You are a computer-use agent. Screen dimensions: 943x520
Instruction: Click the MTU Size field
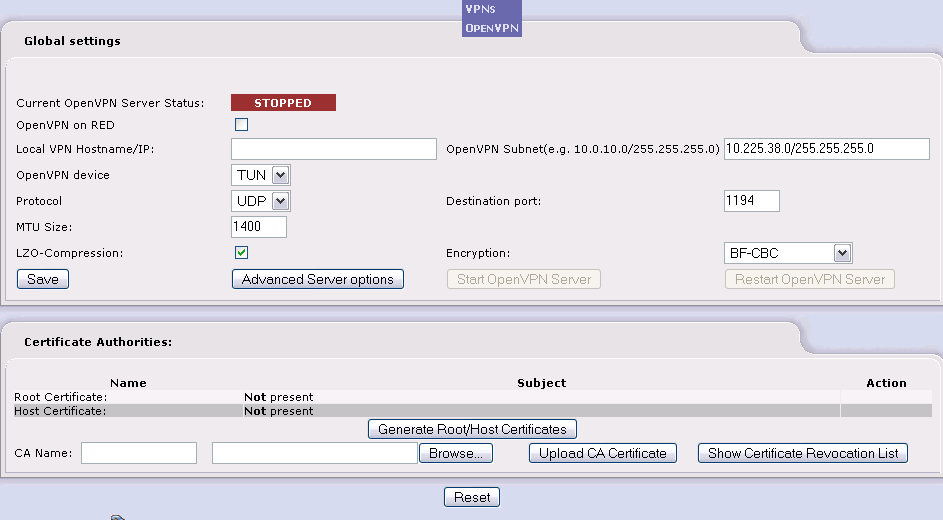pyautogui.click(x=259, y=227)
